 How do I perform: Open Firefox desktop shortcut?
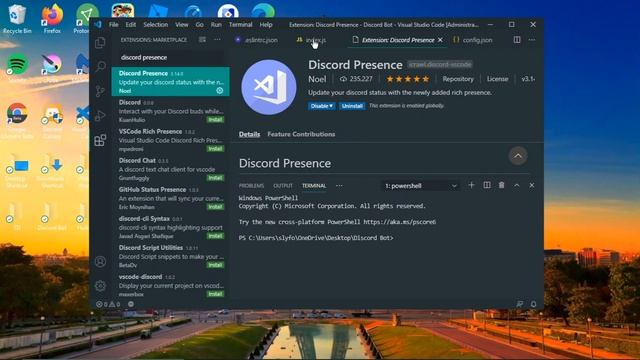pyautogui.click(x=52, y=18)
